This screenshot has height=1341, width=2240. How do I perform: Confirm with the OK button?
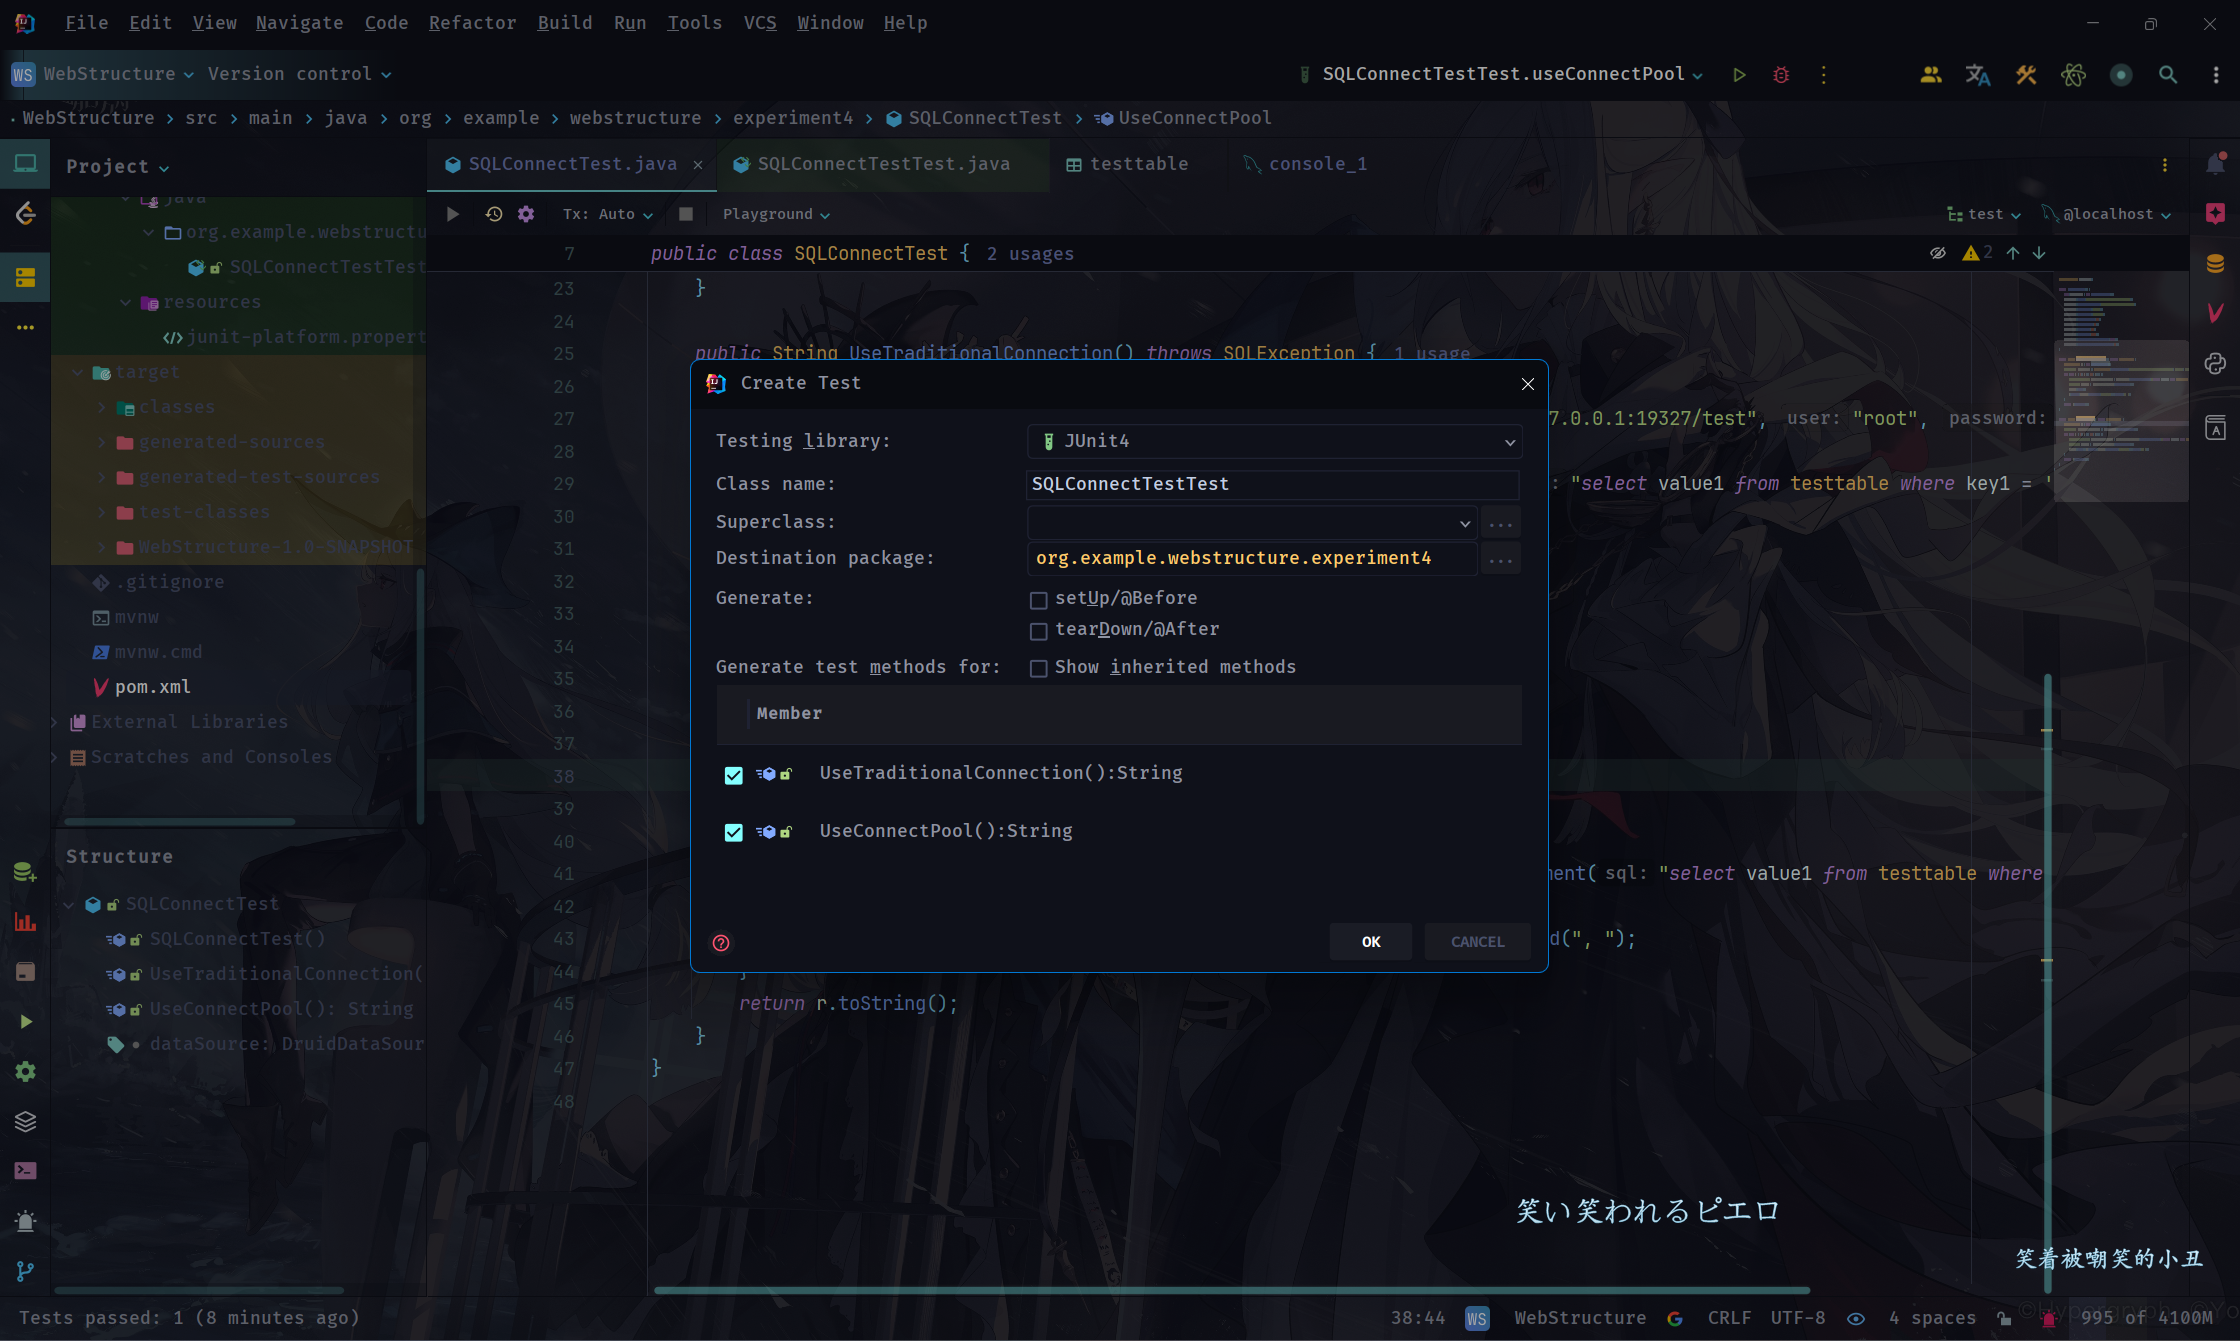tap(1371, 942)
